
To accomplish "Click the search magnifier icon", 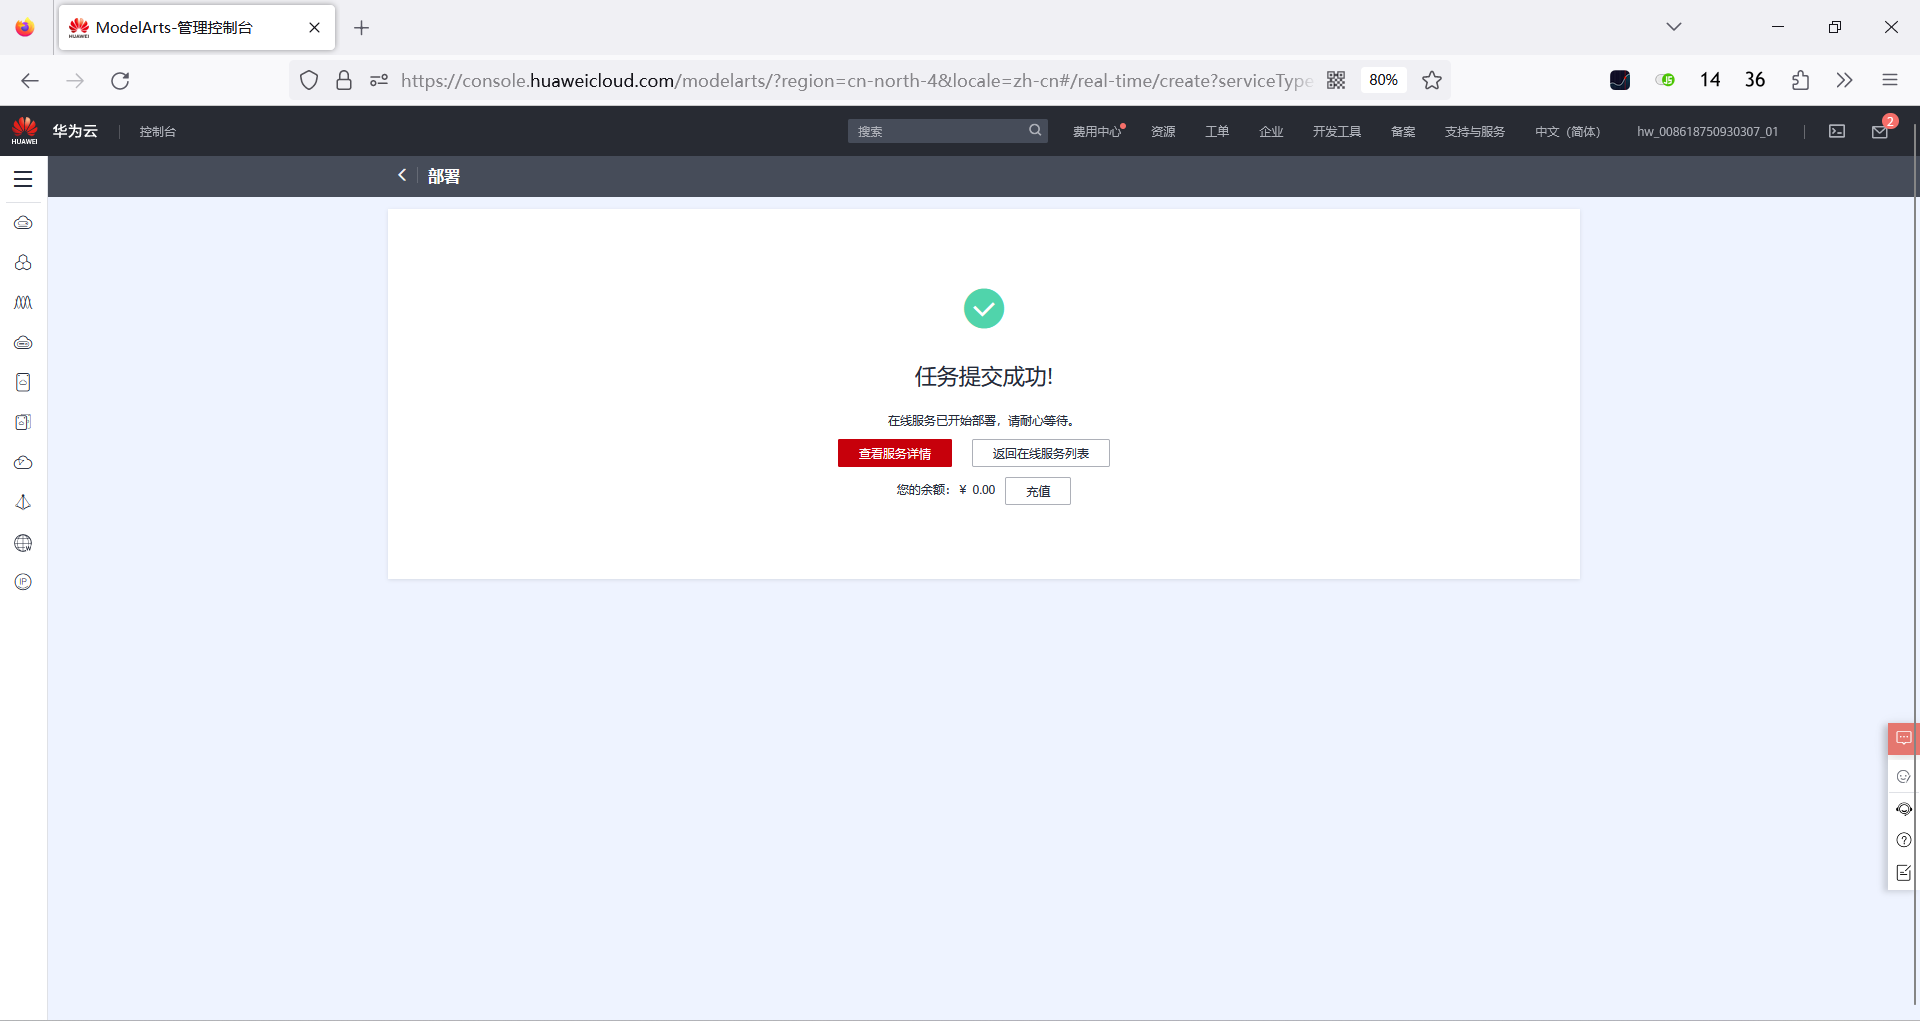I will coord(1035,130).
